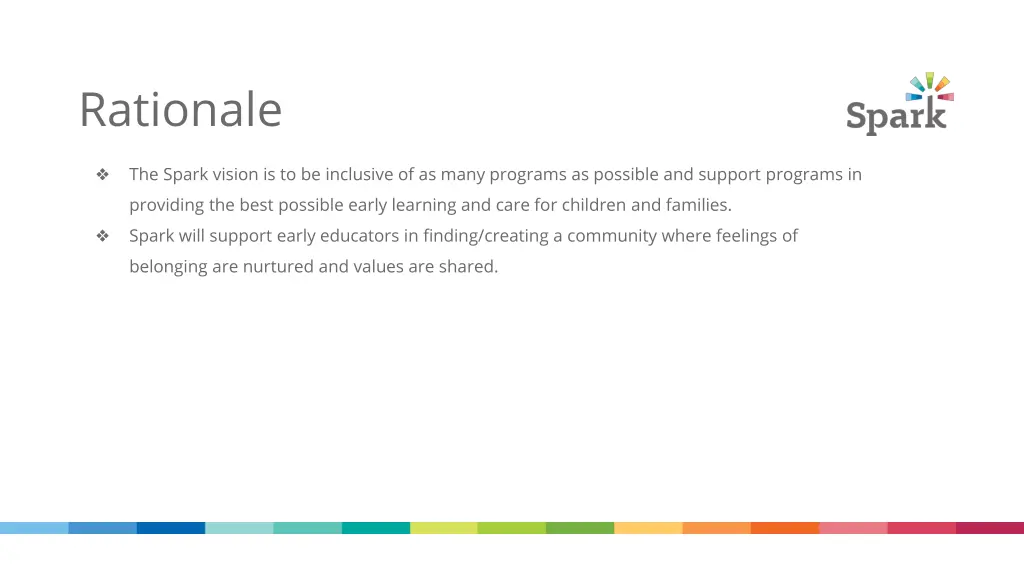Click the Rationale slide title
Viewport: 1024px width, 576px height.
point(181,109)
